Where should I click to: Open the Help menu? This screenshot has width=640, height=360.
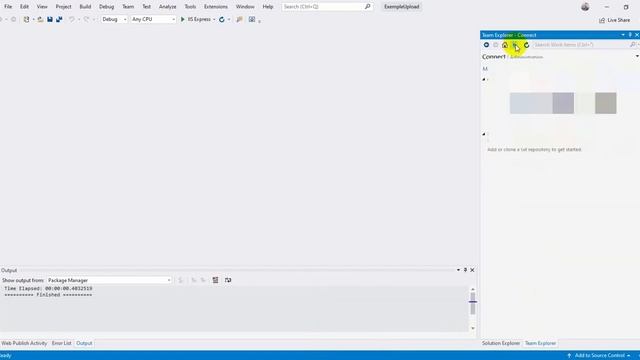pyautogui.click(x=268, y=7)
